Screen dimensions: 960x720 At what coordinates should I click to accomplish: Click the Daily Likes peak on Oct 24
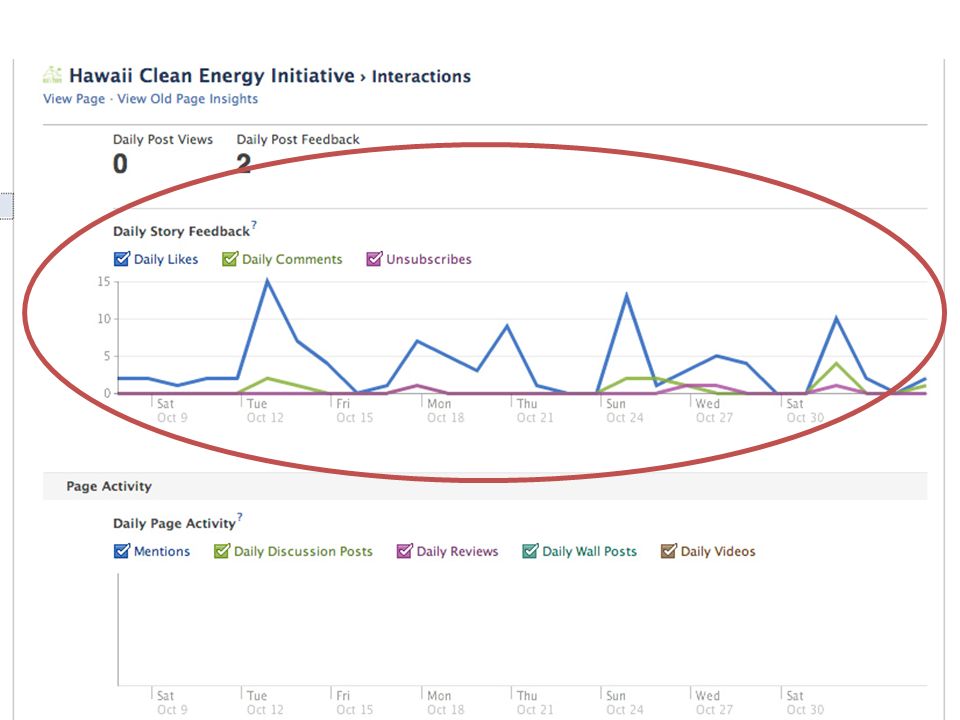tap(626, 296)
